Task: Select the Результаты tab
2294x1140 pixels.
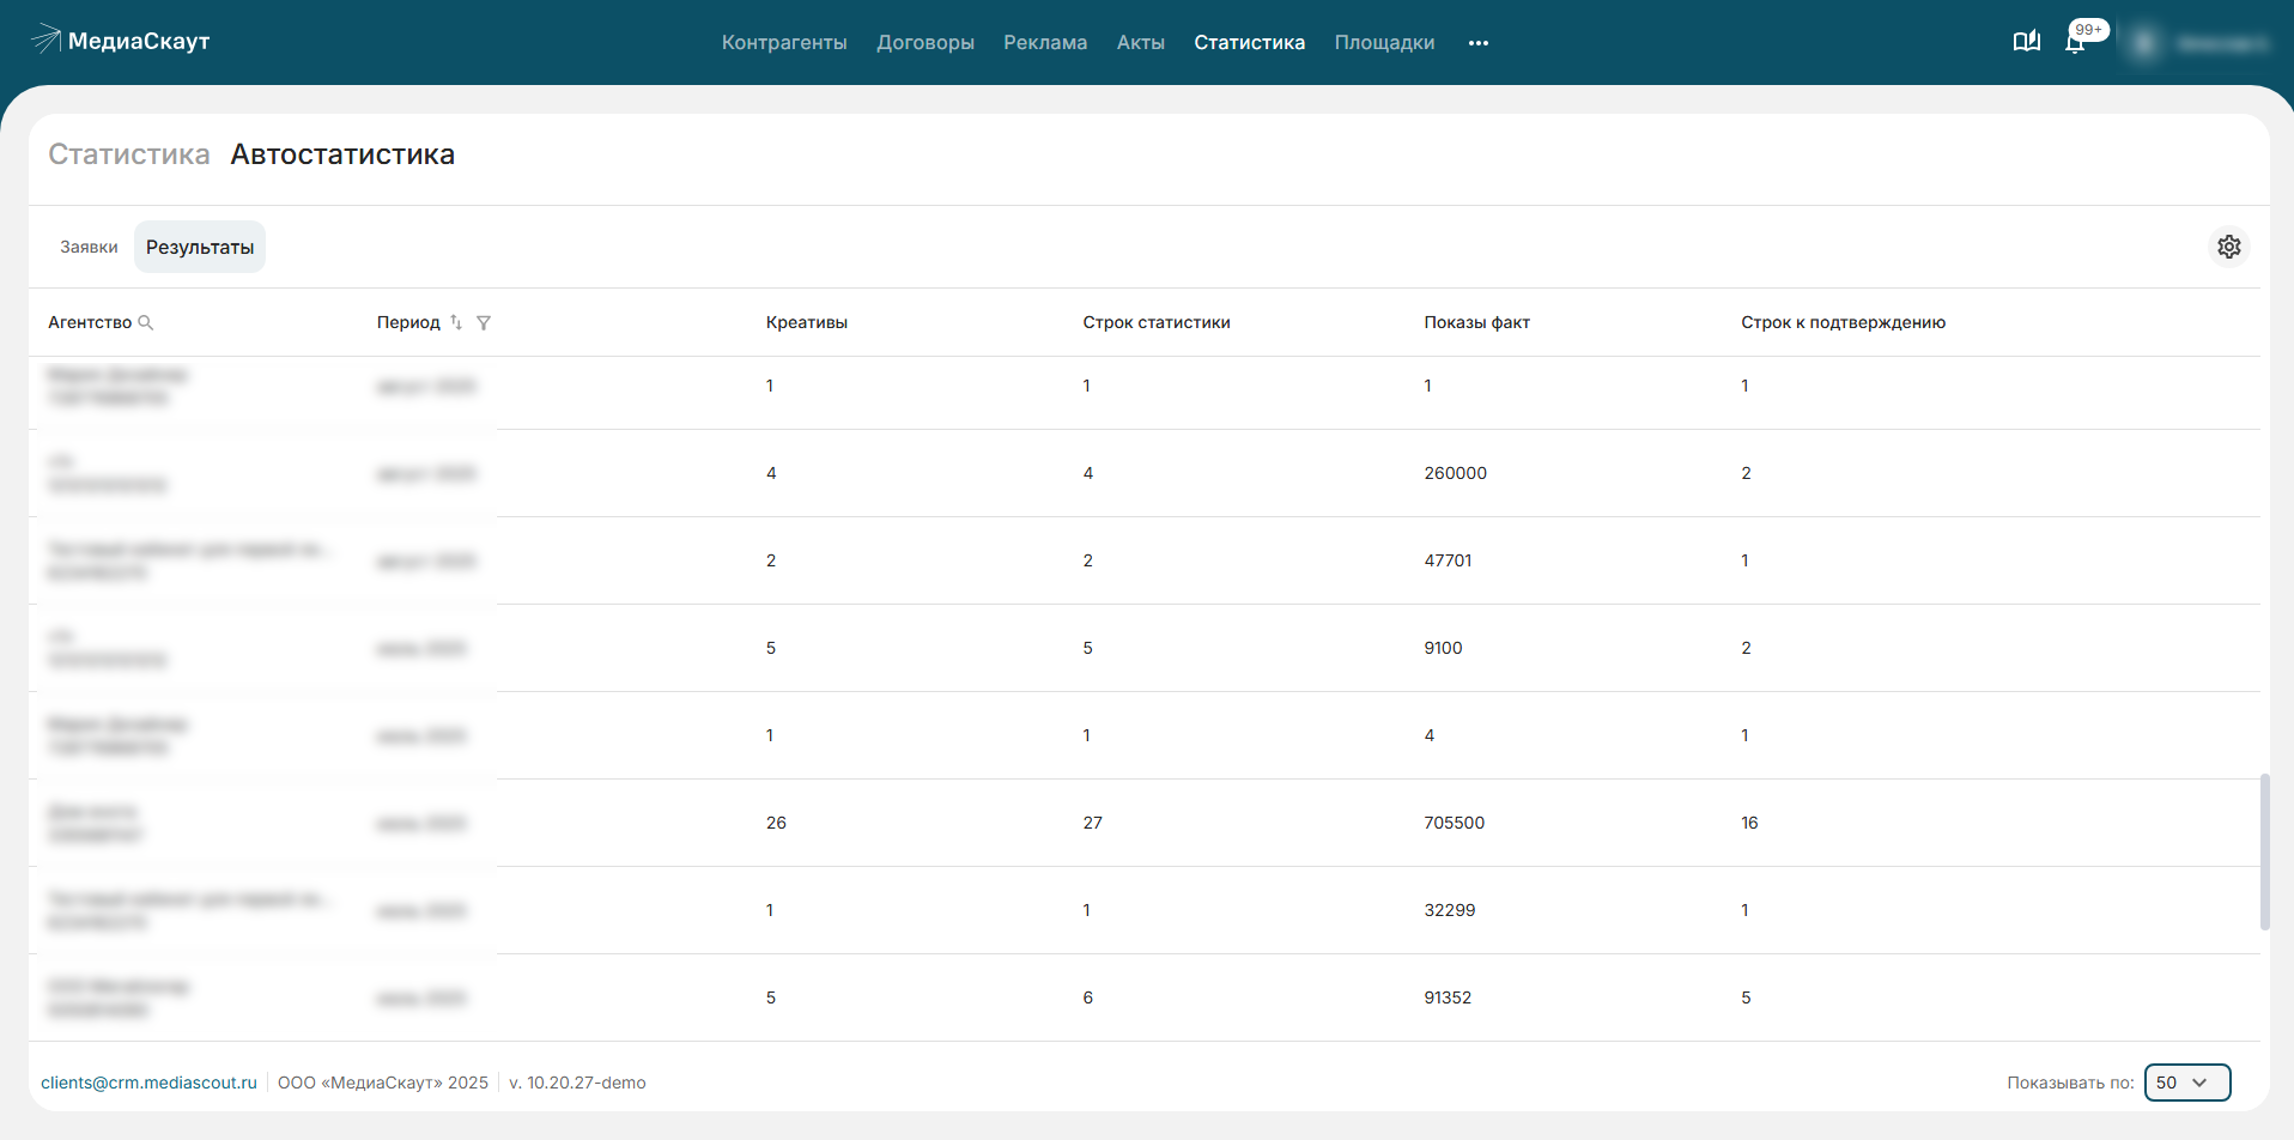Action: 199,247
